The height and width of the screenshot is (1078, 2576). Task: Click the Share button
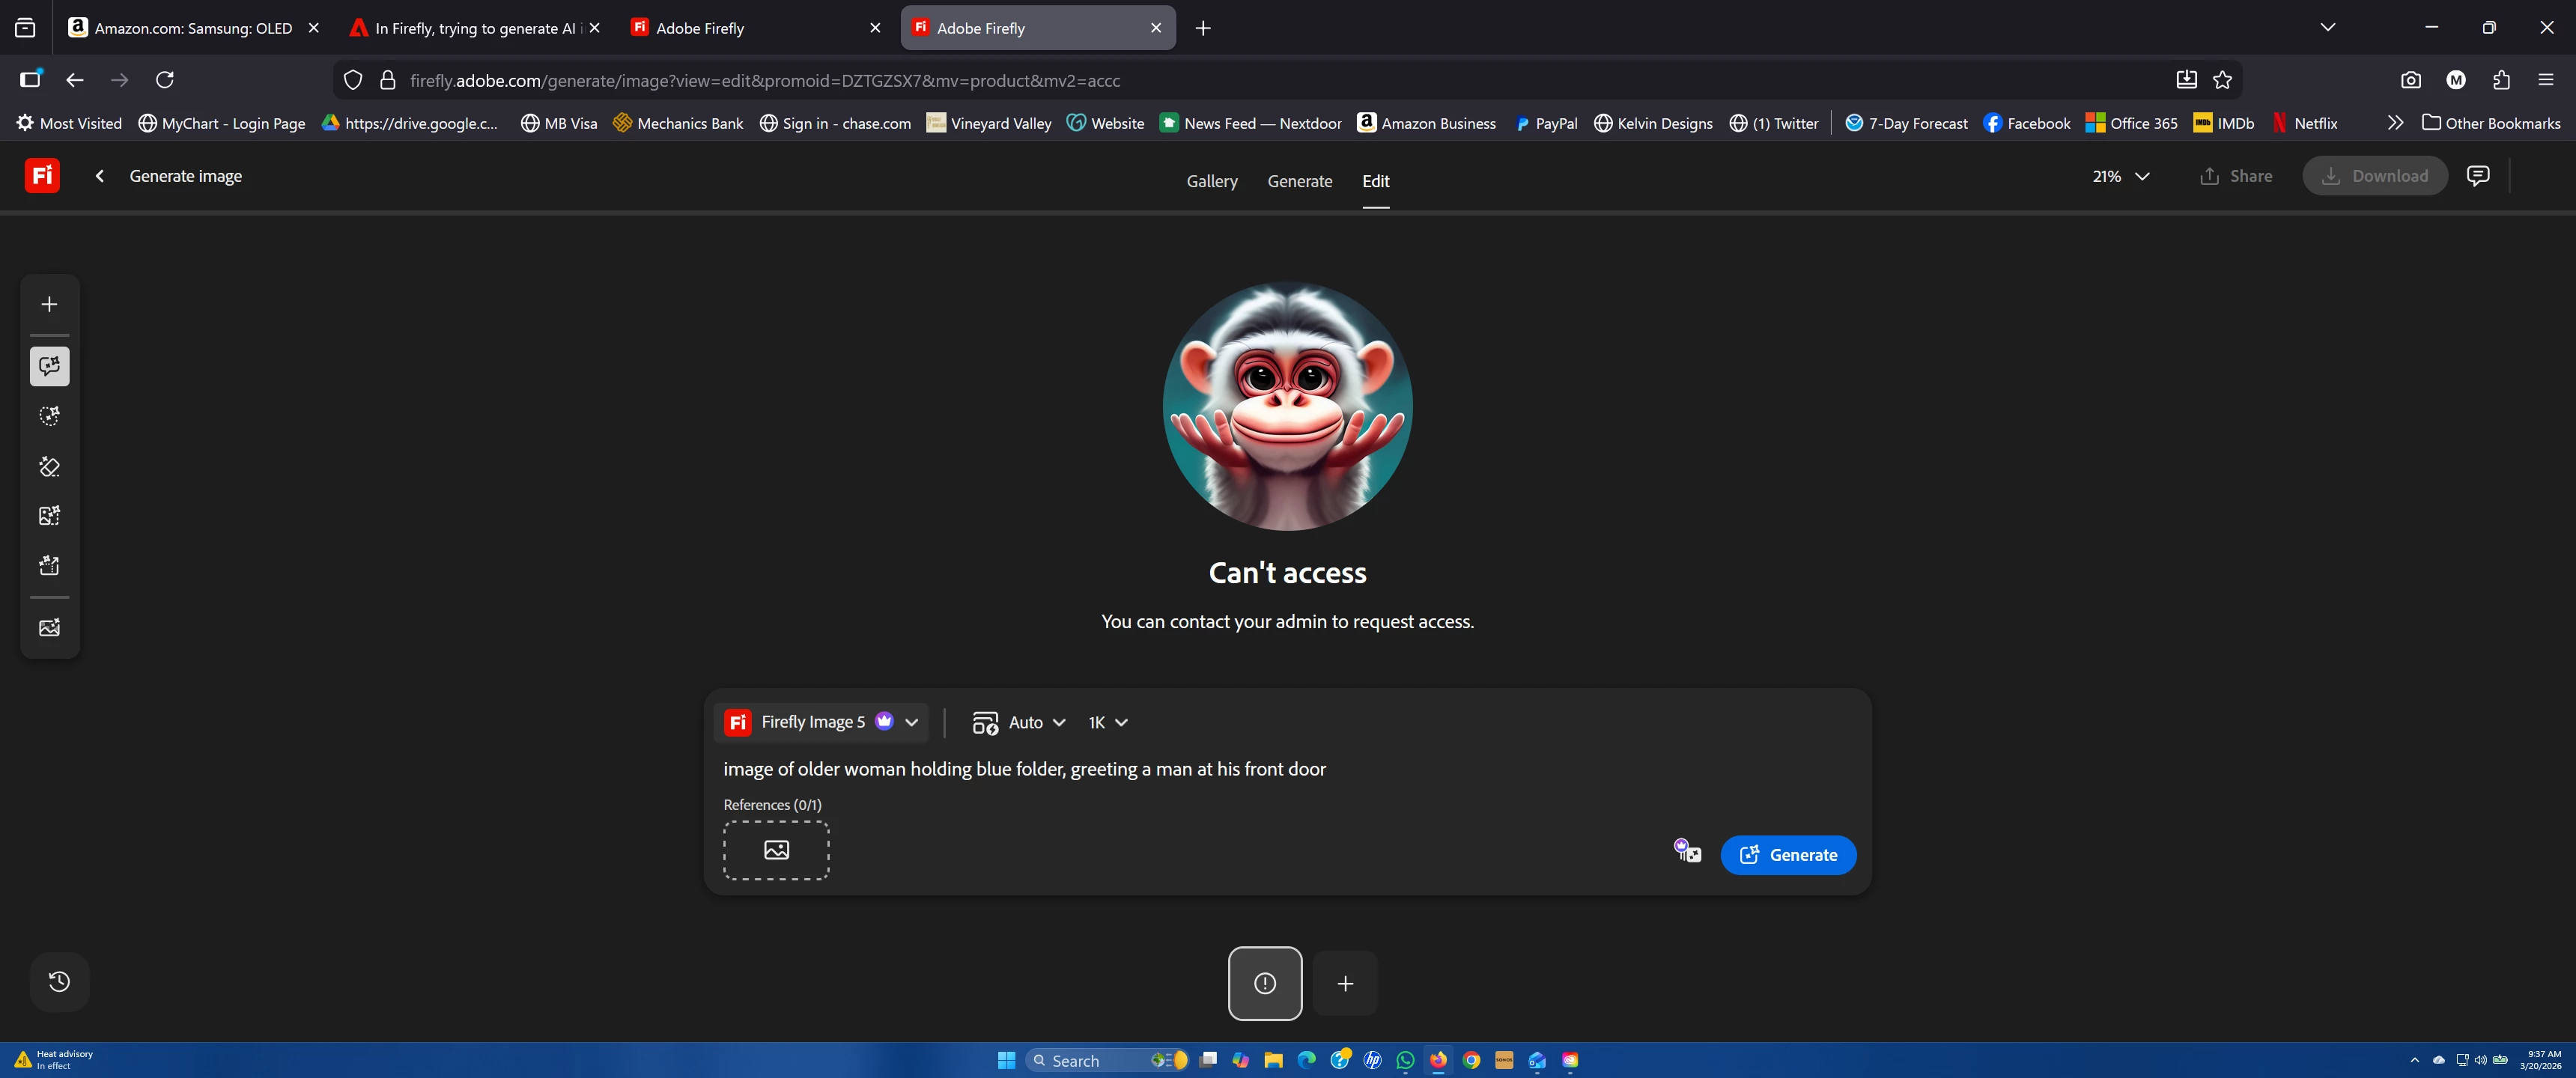(x=2236, y=176)
